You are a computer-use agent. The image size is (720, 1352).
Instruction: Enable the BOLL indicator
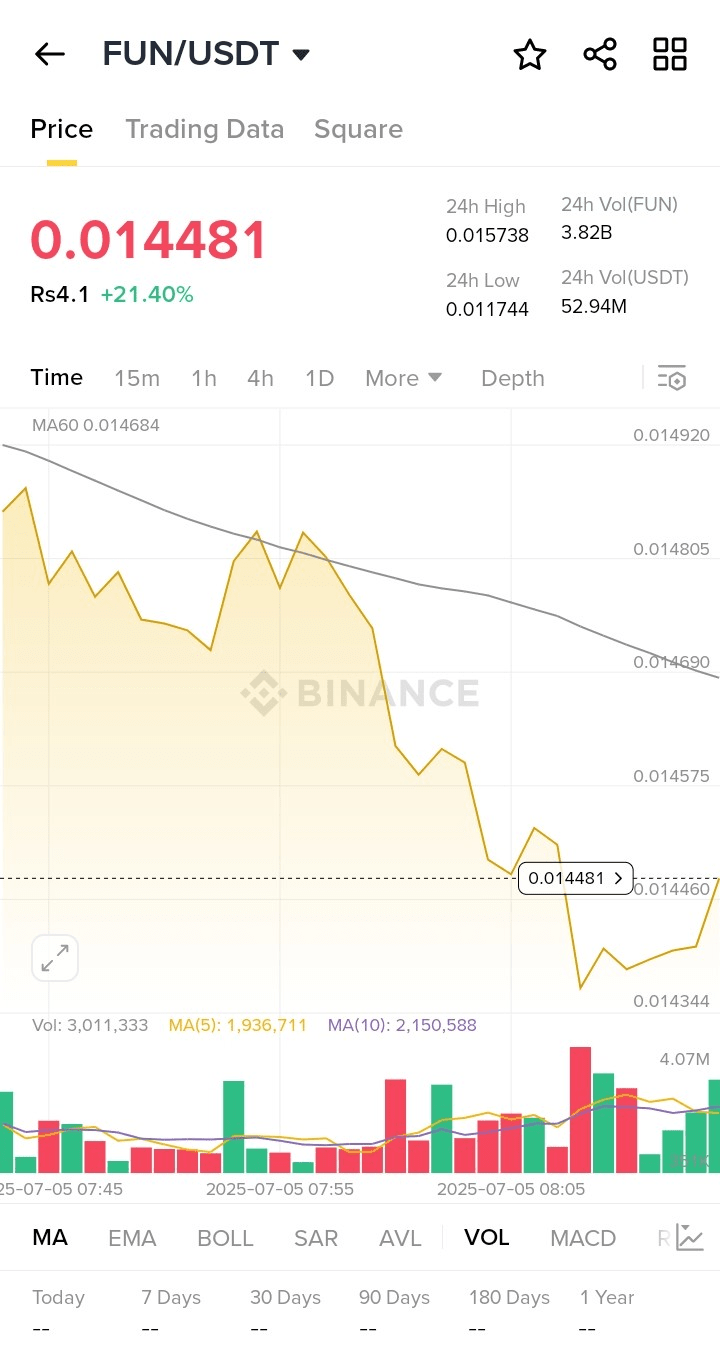coord(225,1238)
